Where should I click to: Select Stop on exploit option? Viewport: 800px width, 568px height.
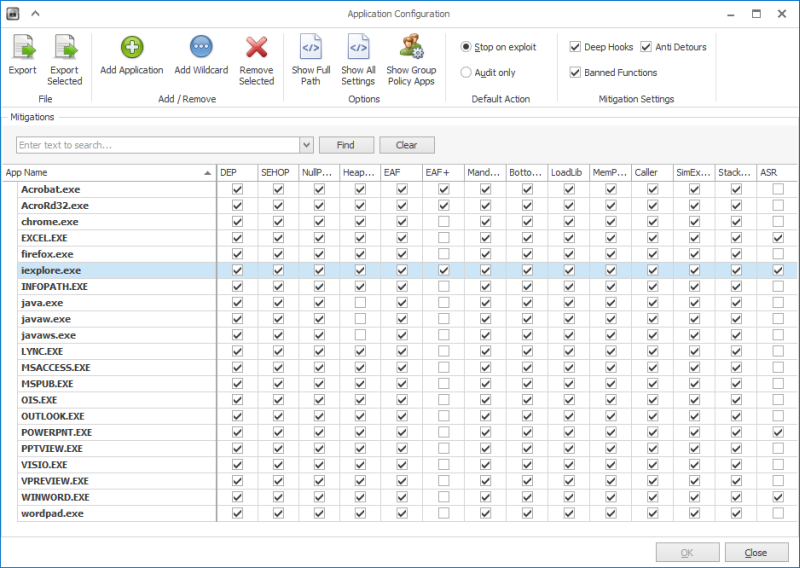tap(466, 47)
